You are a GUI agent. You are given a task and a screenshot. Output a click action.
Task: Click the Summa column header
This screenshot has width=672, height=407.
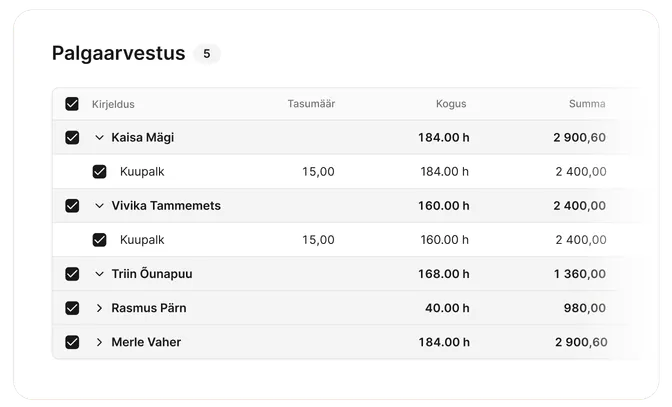tap(587, 104)
